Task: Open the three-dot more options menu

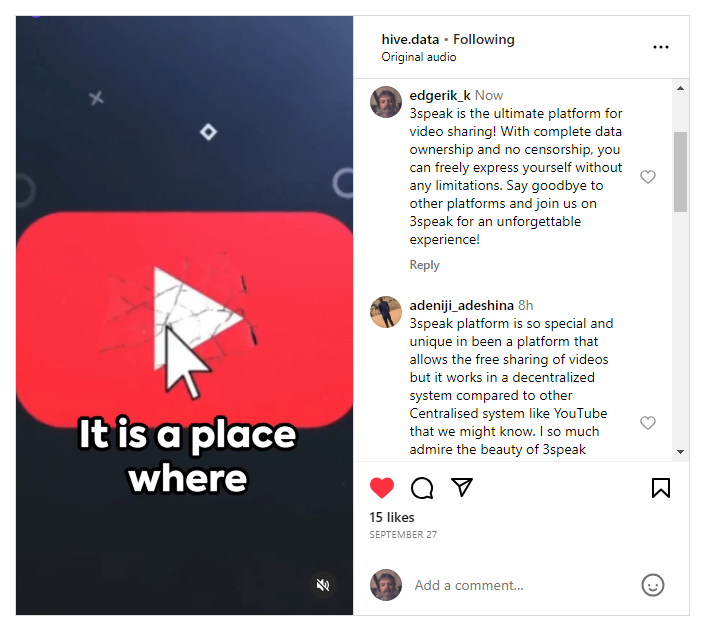Action: pyautogui.click(x=661, y=47)
